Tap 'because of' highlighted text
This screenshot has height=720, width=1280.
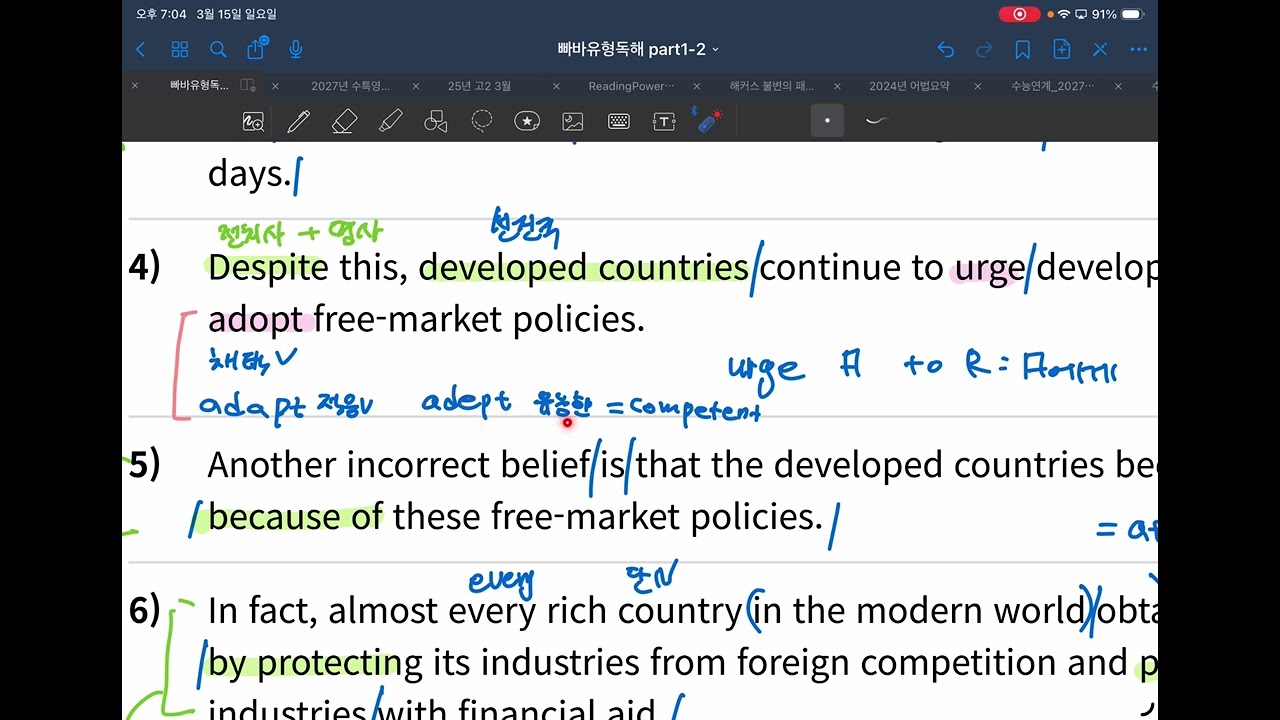[x=295, y=517]
